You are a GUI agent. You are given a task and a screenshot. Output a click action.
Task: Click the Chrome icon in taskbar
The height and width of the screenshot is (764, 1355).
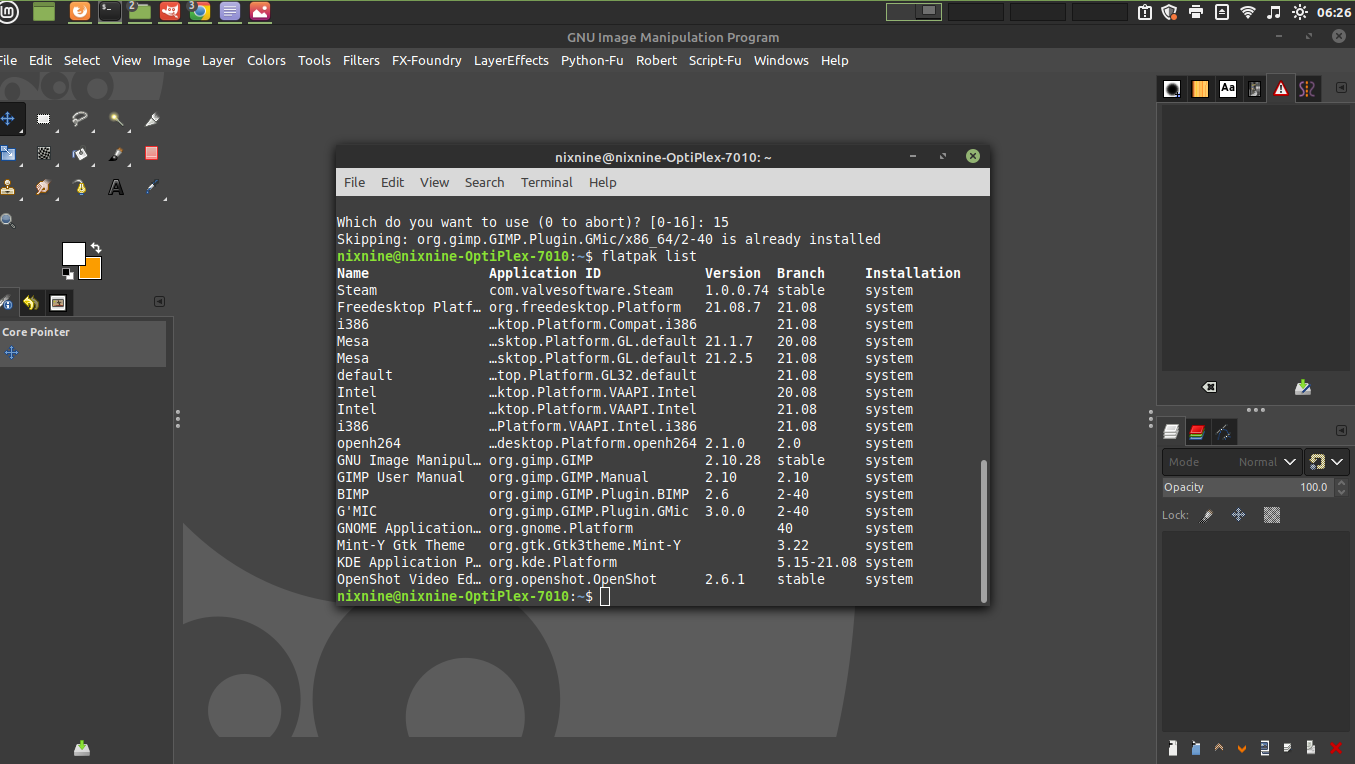click(x=200, y=12)
